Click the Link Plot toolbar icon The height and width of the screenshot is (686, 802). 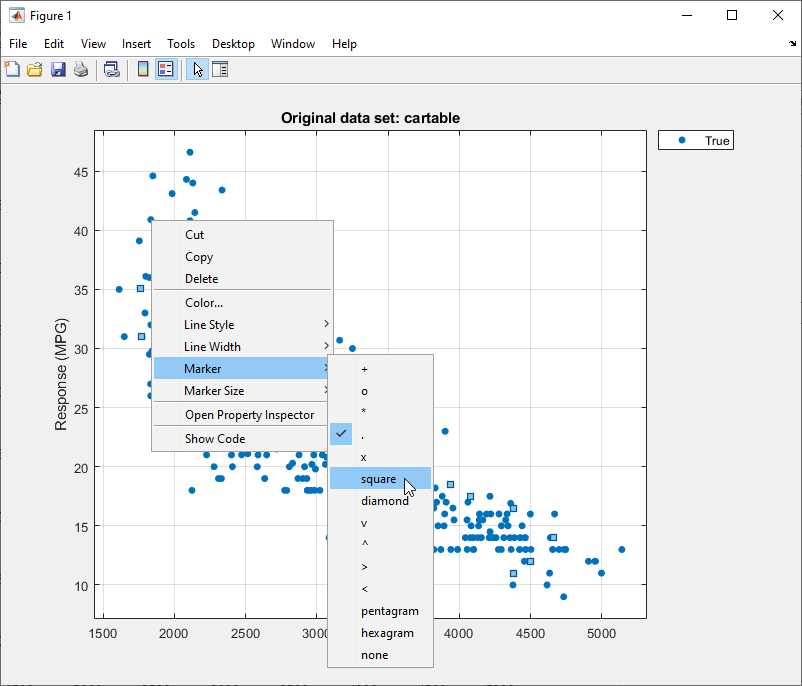point(112,69)
